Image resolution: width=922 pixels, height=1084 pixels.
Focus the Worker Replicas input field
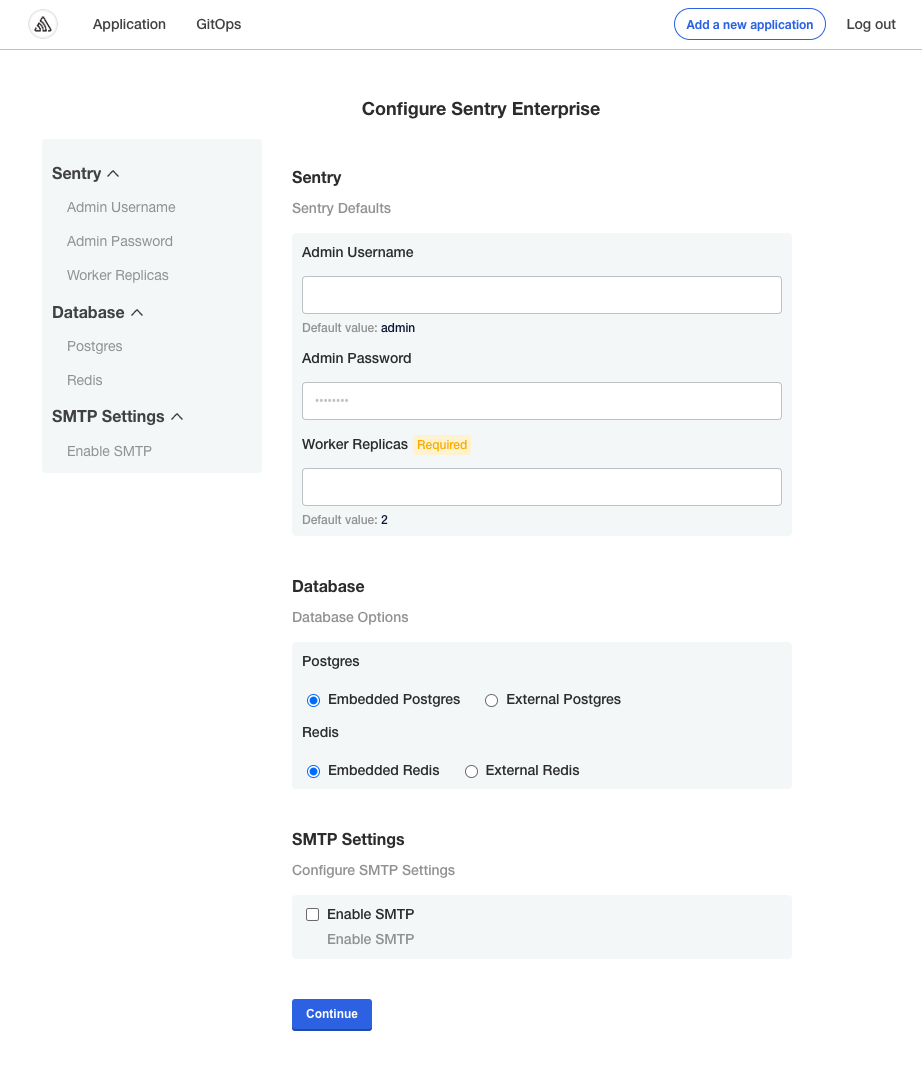(541, 487)
